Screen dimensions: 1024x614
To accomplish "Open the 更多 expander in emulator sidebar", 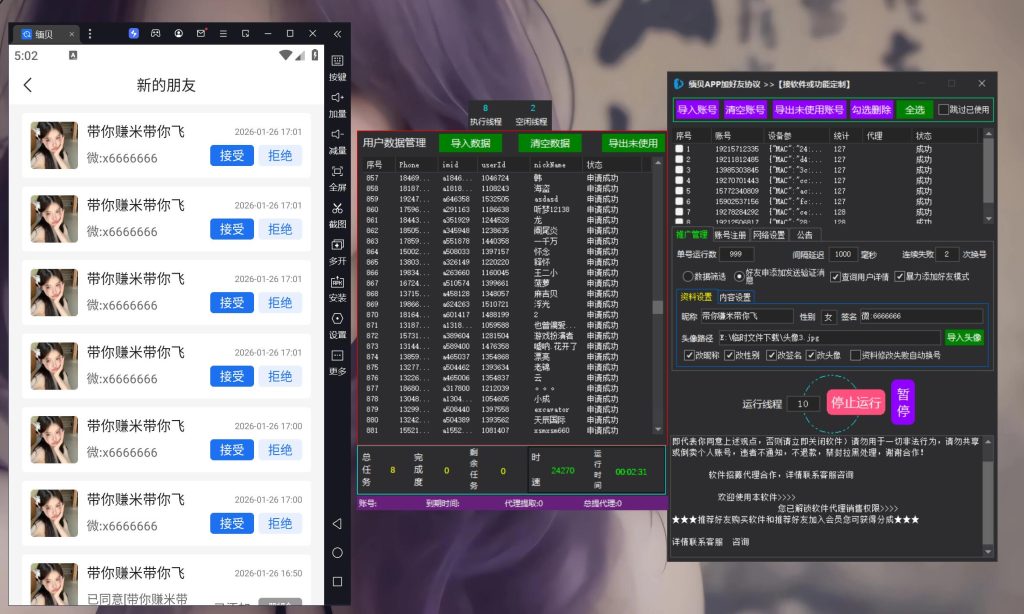I will point(337,356).
